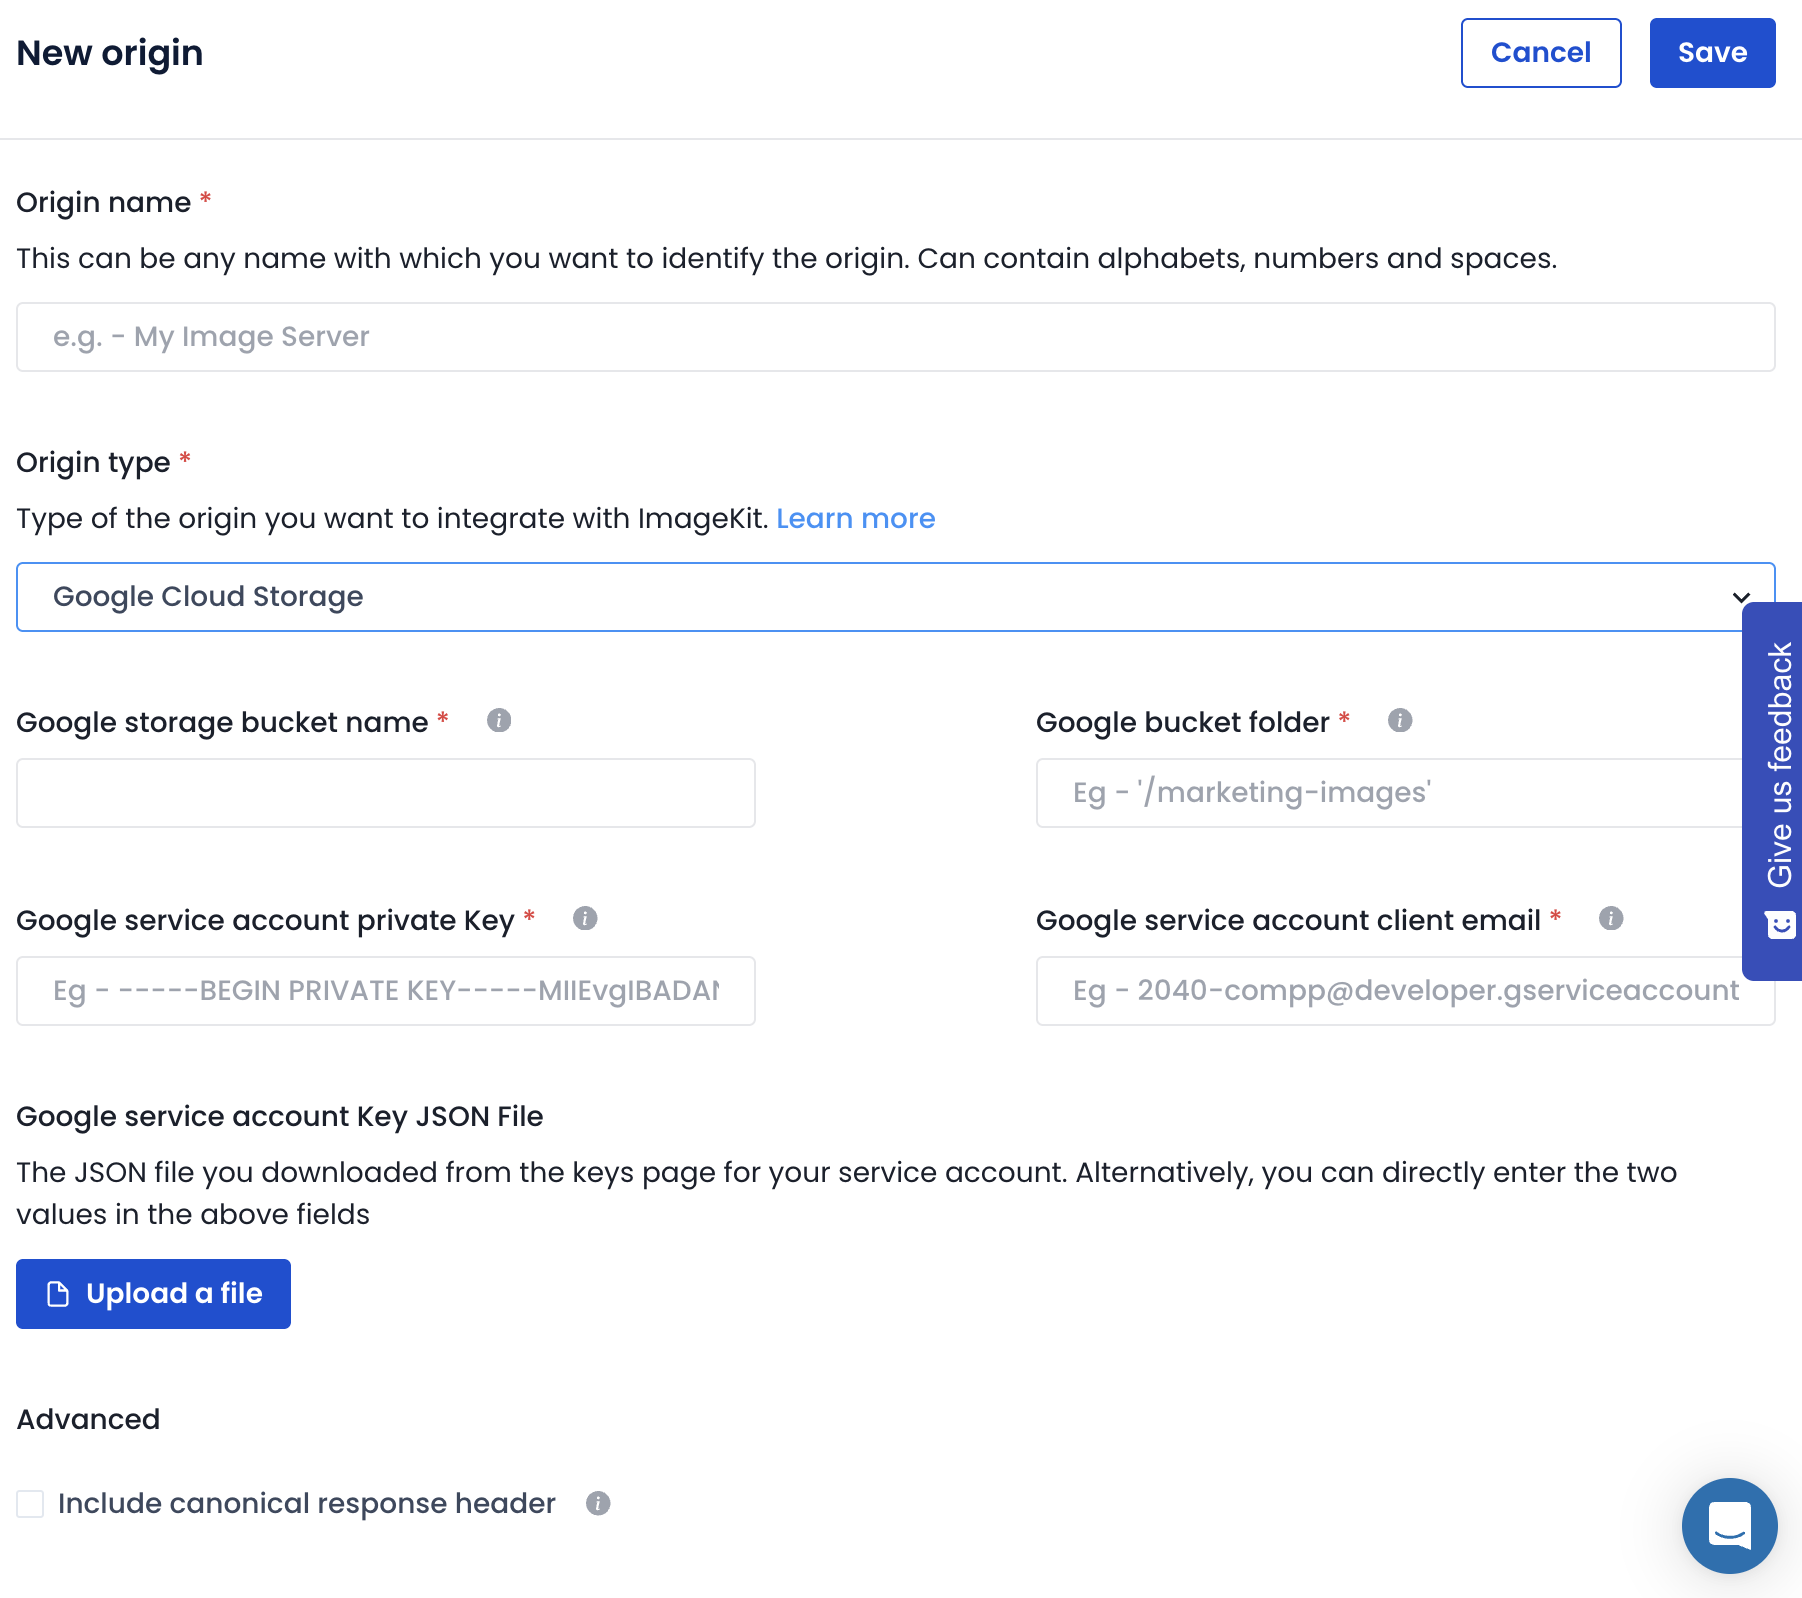Click info icon beside Google storage bucket name
The height and width of the screenshot is (1598, 1802).
499,720
